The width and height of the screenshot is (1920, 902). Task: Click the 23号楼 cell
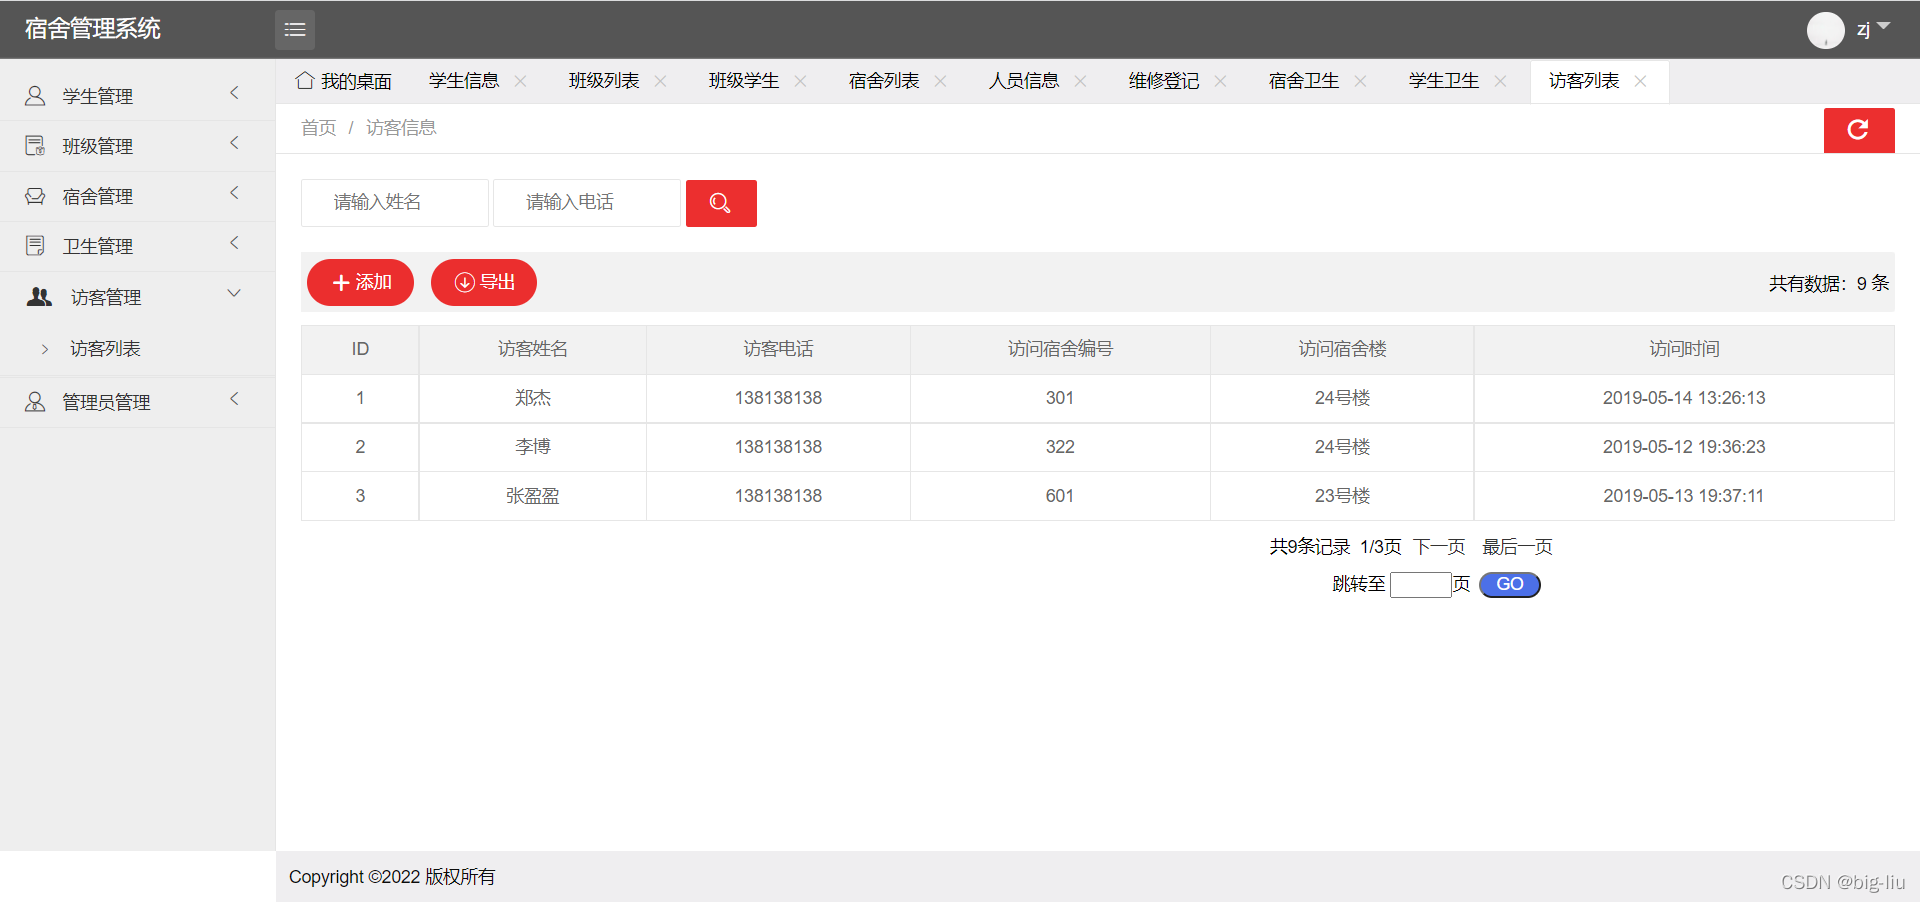click(x=1342, y=496)
